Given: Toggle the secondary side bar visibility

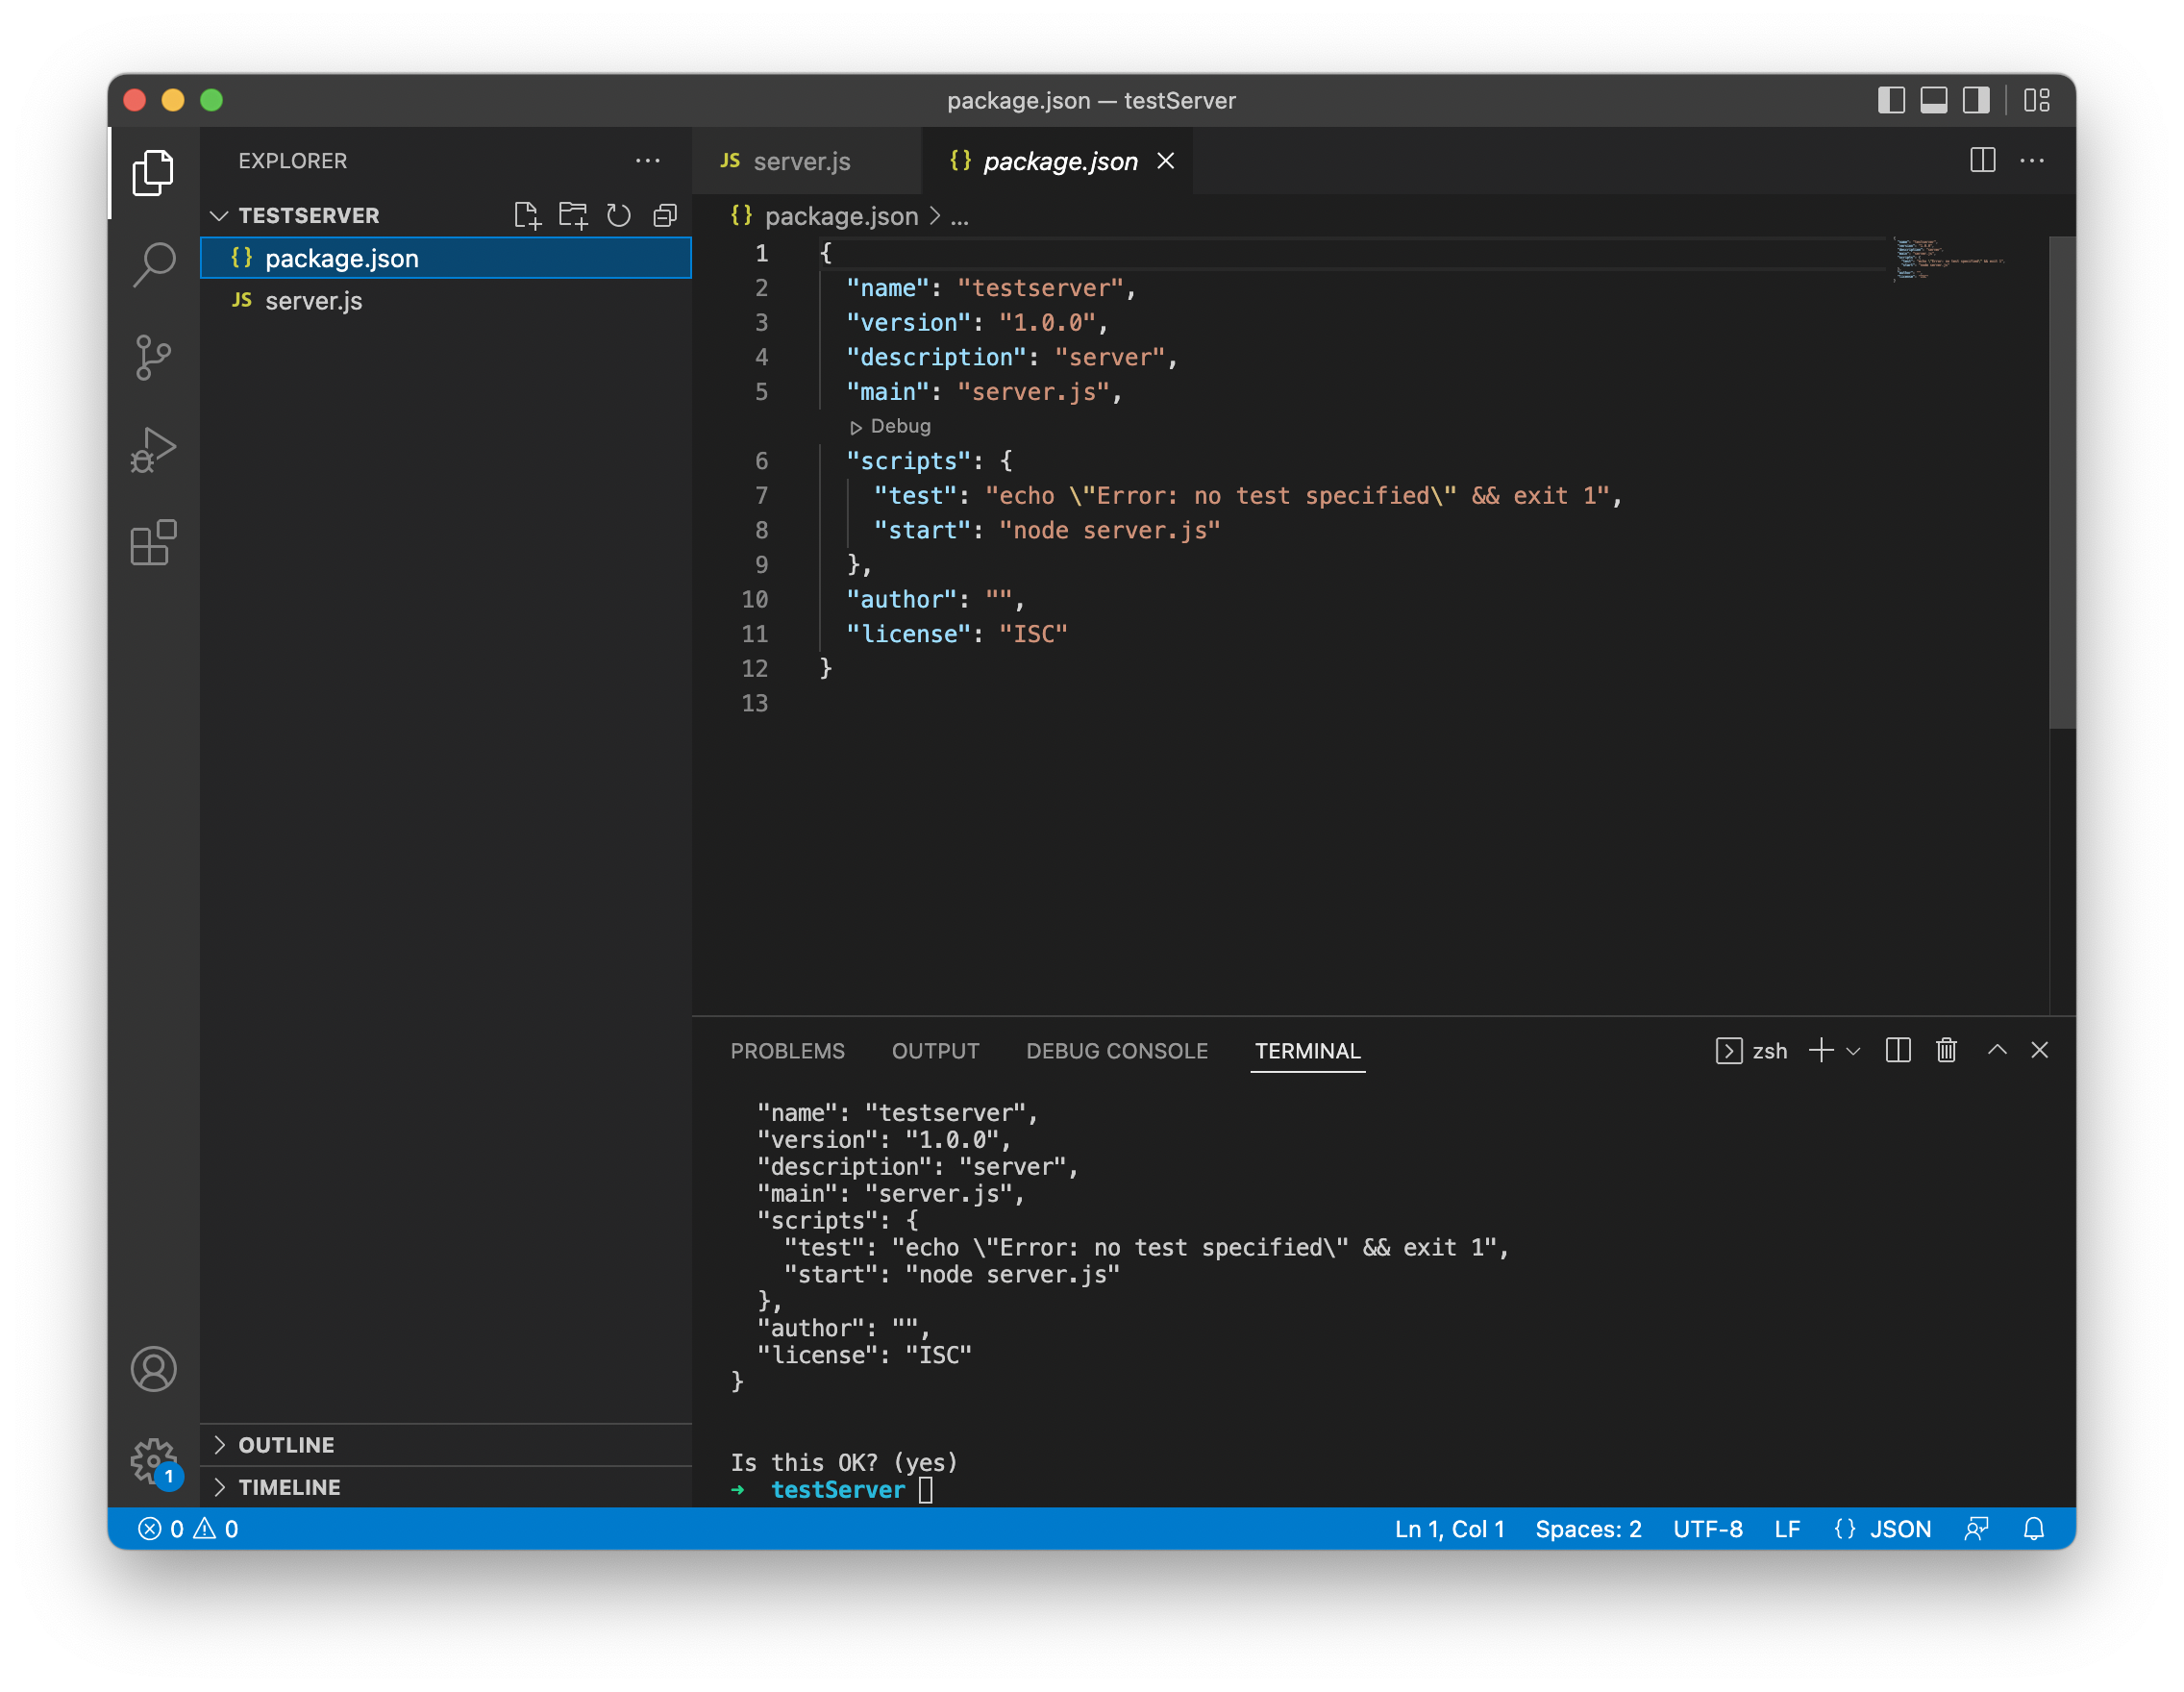Looking at the screenshot, I should 1976,100.
